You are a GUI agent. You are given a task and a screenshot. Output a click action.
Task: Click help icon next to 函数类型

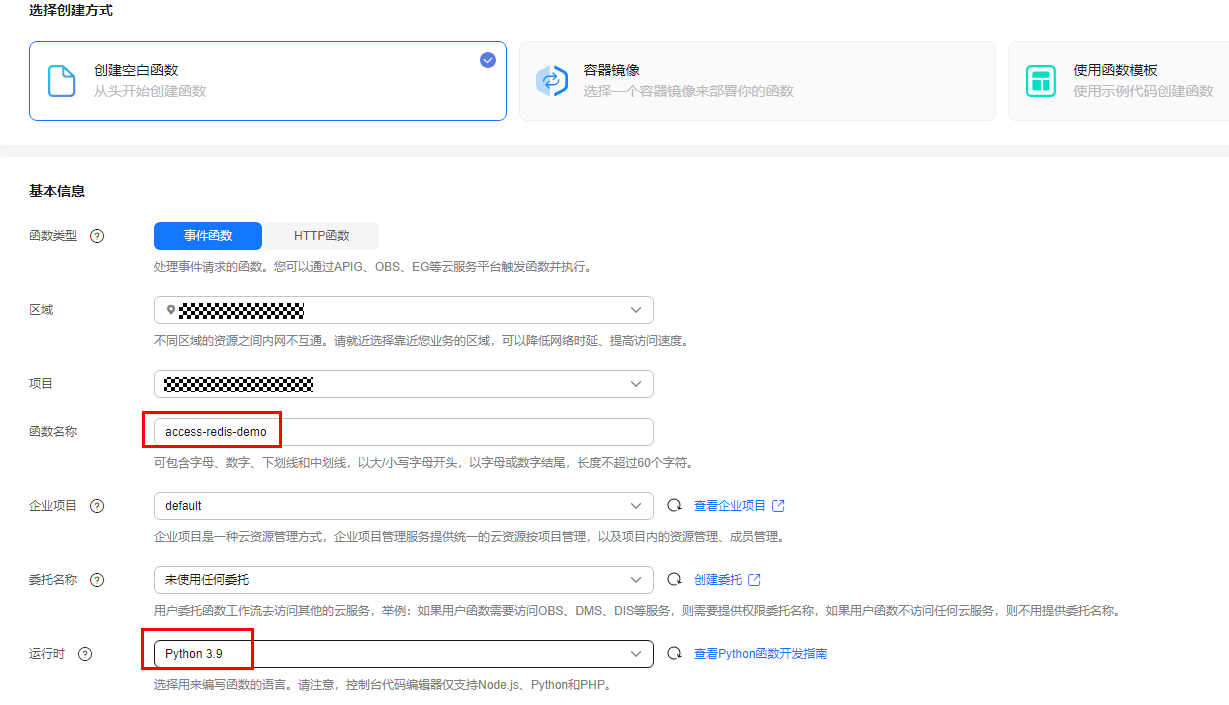[x=97, y=237]
